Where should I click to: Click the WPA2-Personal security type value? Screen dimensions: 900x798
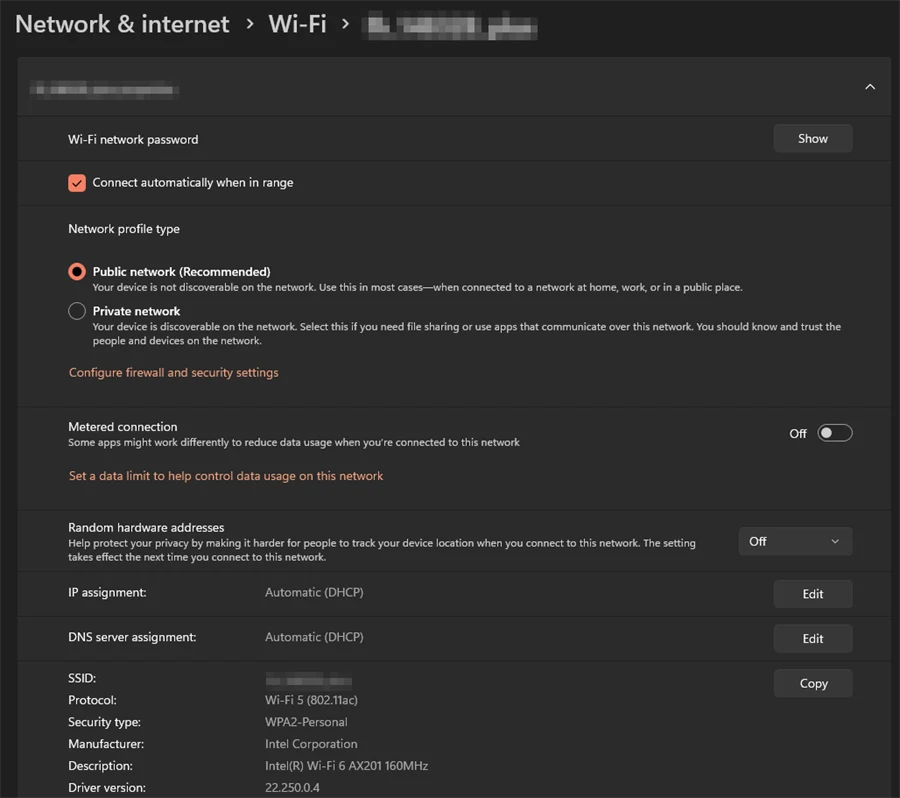pos(306,722)
